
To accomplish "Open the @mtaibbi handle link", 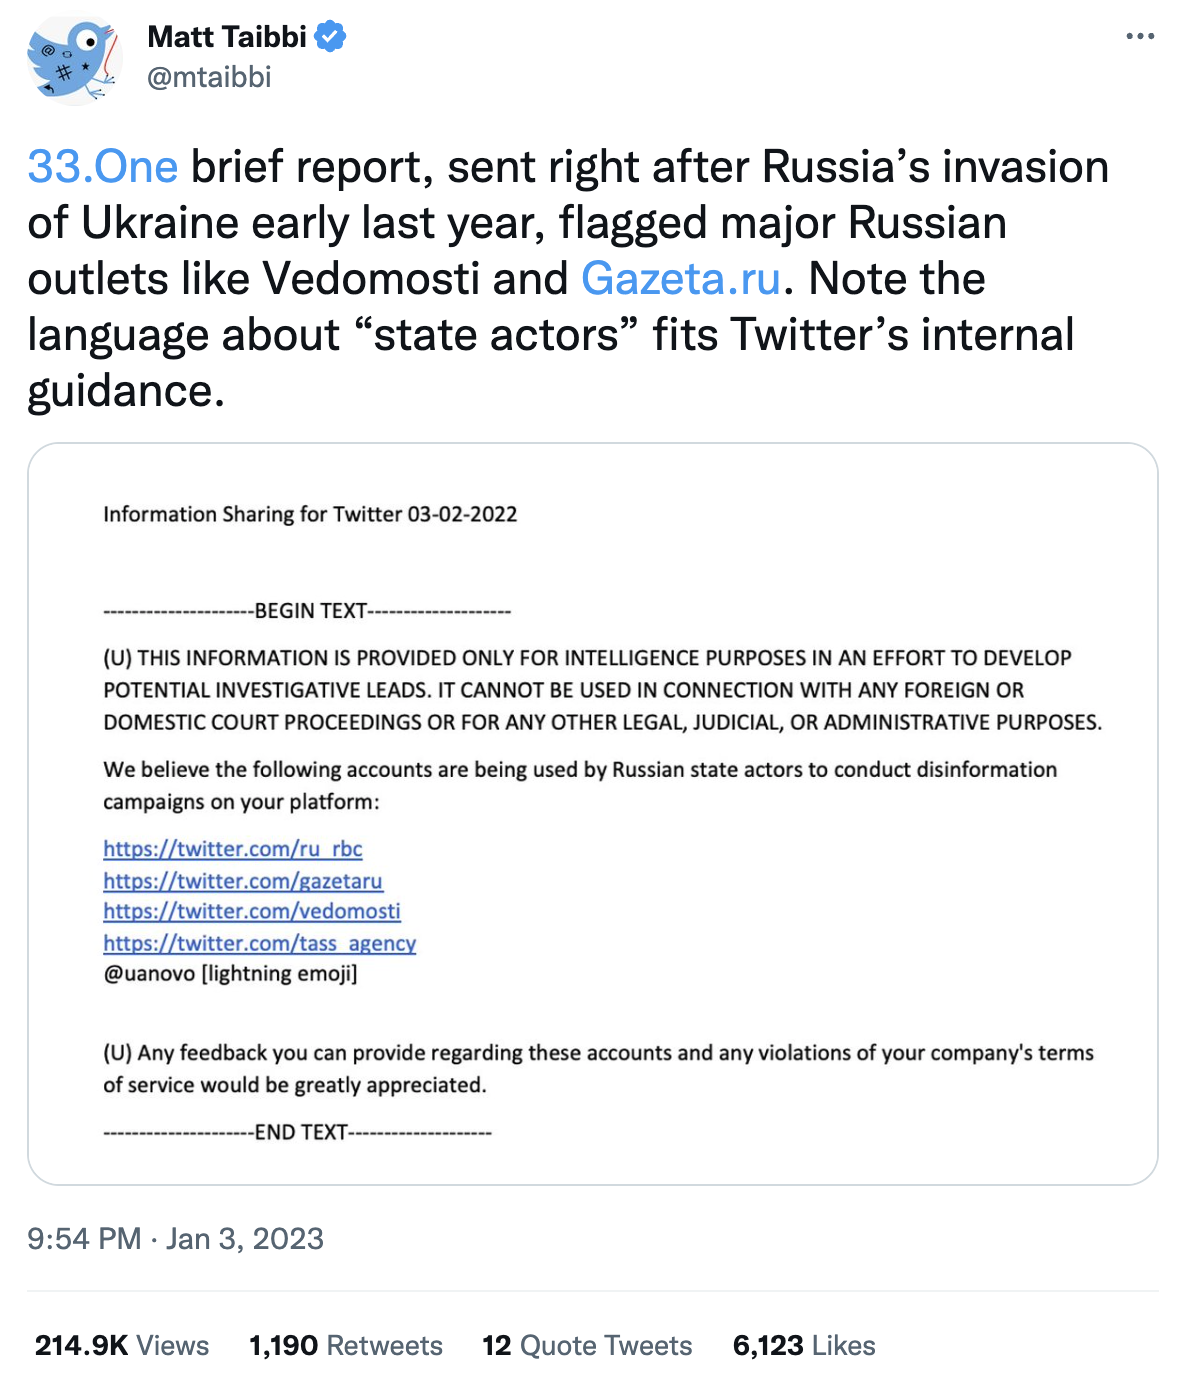I will 209,77.
